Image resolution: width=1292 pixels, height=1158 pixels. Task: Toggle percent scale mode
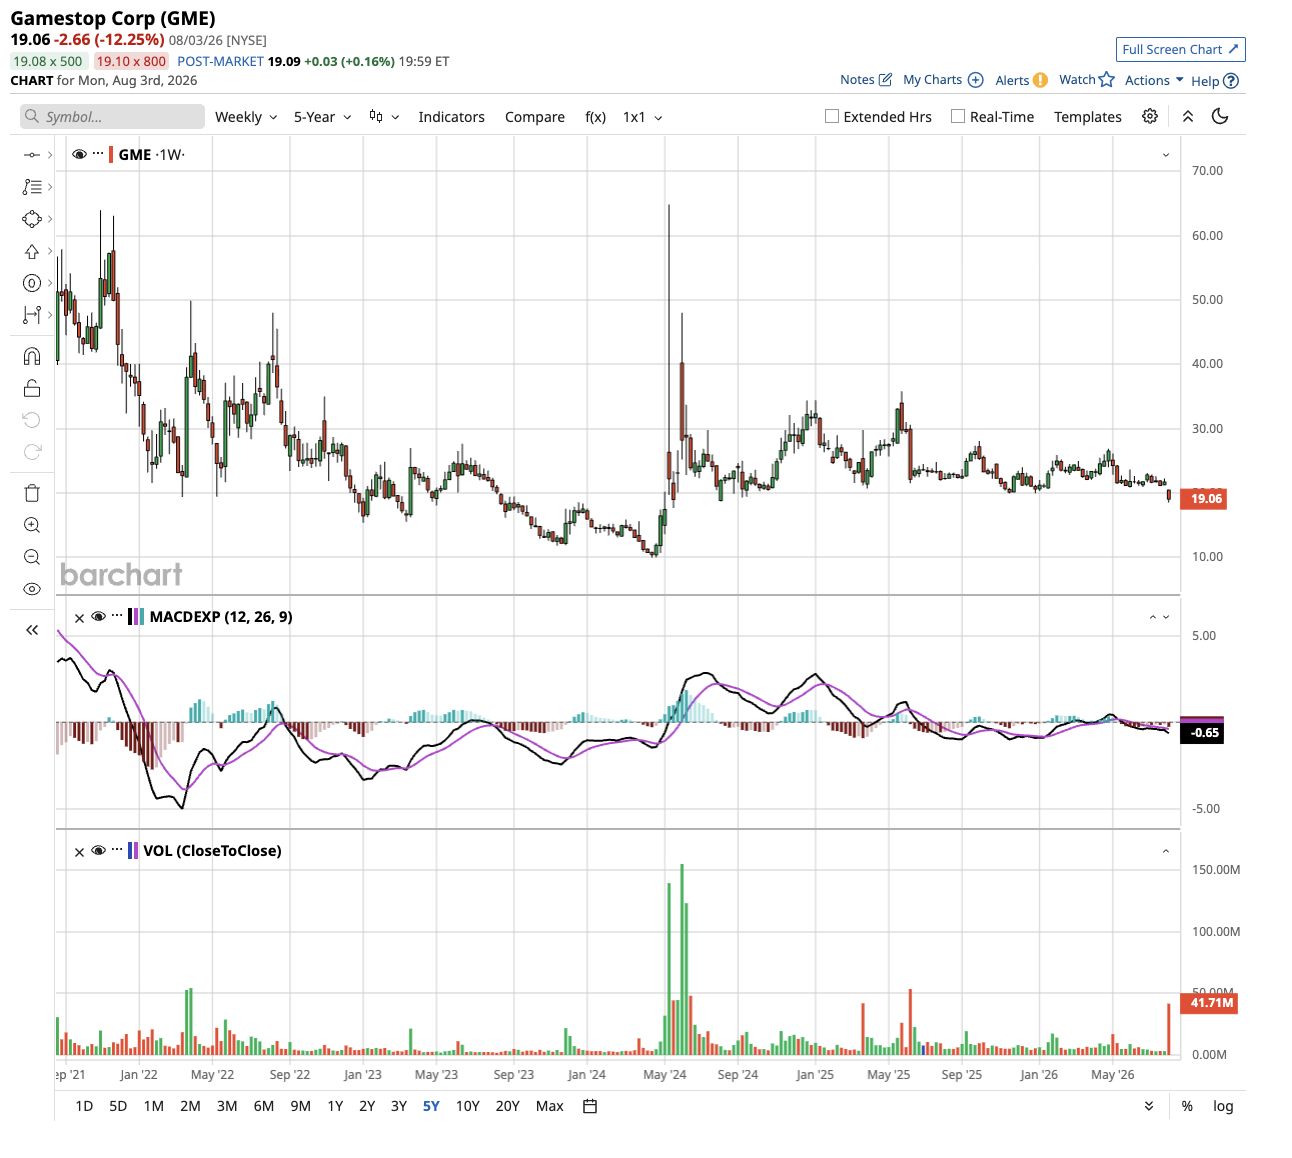(x=1187, y=1106)
